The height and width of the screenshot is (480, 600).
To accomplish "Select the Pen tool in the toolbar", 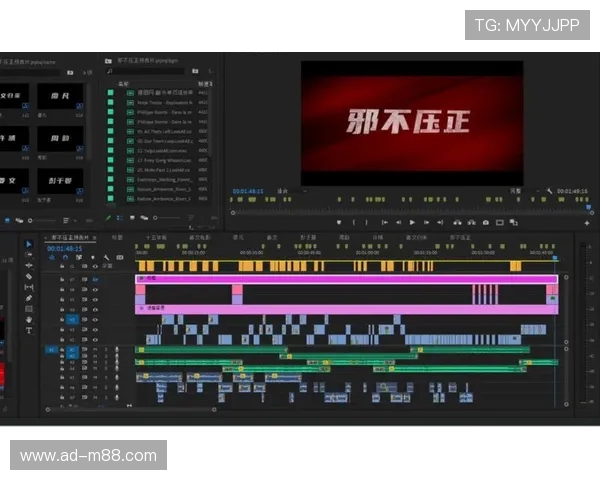I will click(28, 298).
